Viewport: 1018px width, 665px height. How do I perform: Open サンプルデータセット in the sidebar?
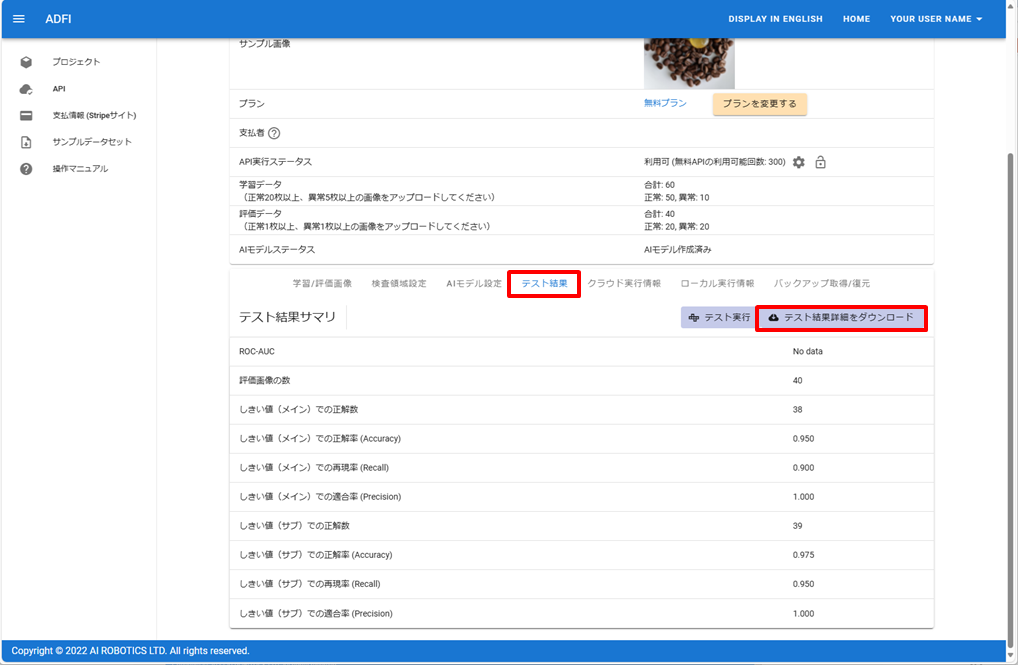(92, 142)
